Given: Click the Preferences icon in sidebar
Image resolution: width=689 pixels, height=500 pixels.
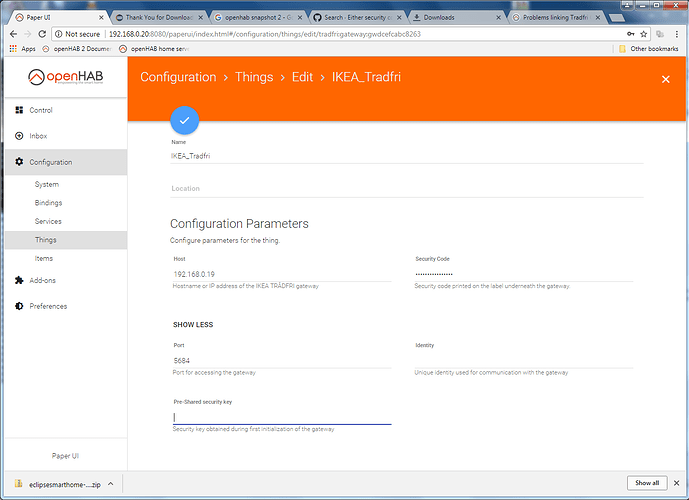Looking at the screenshot, I should coord(19,306).
